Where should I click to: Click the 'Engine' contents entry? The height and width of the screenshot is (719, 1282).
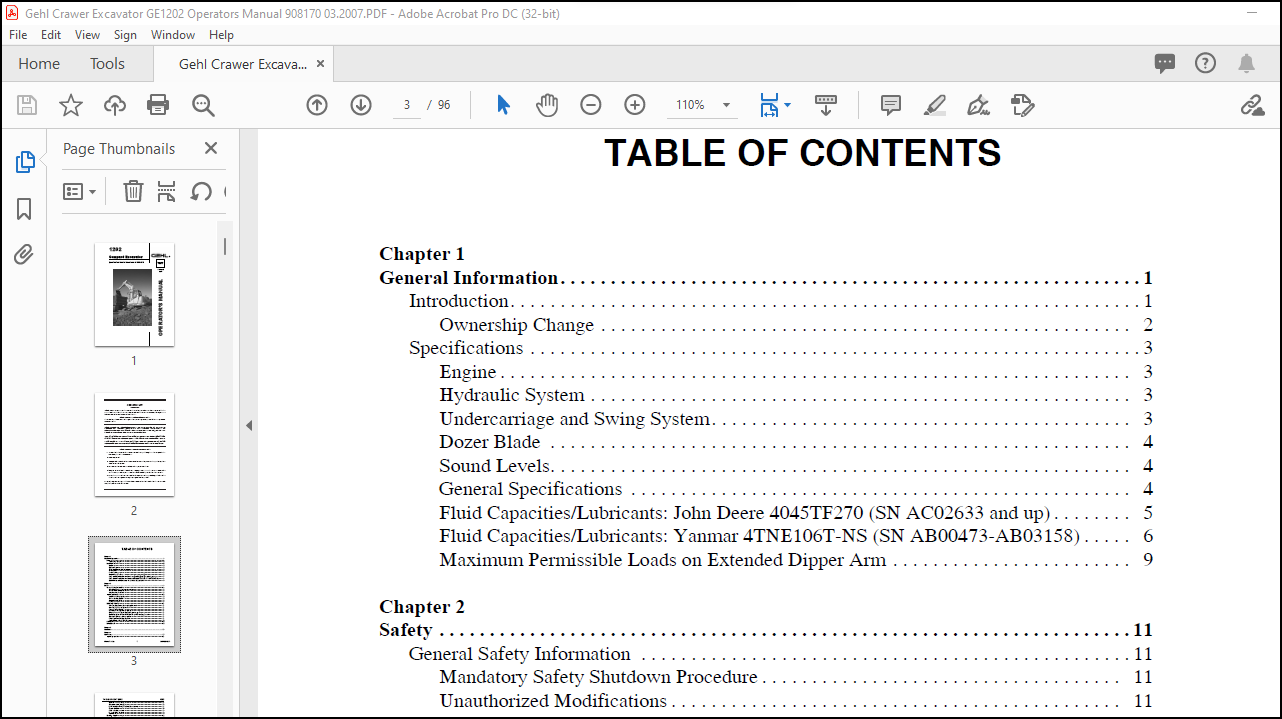click(468, 372)
